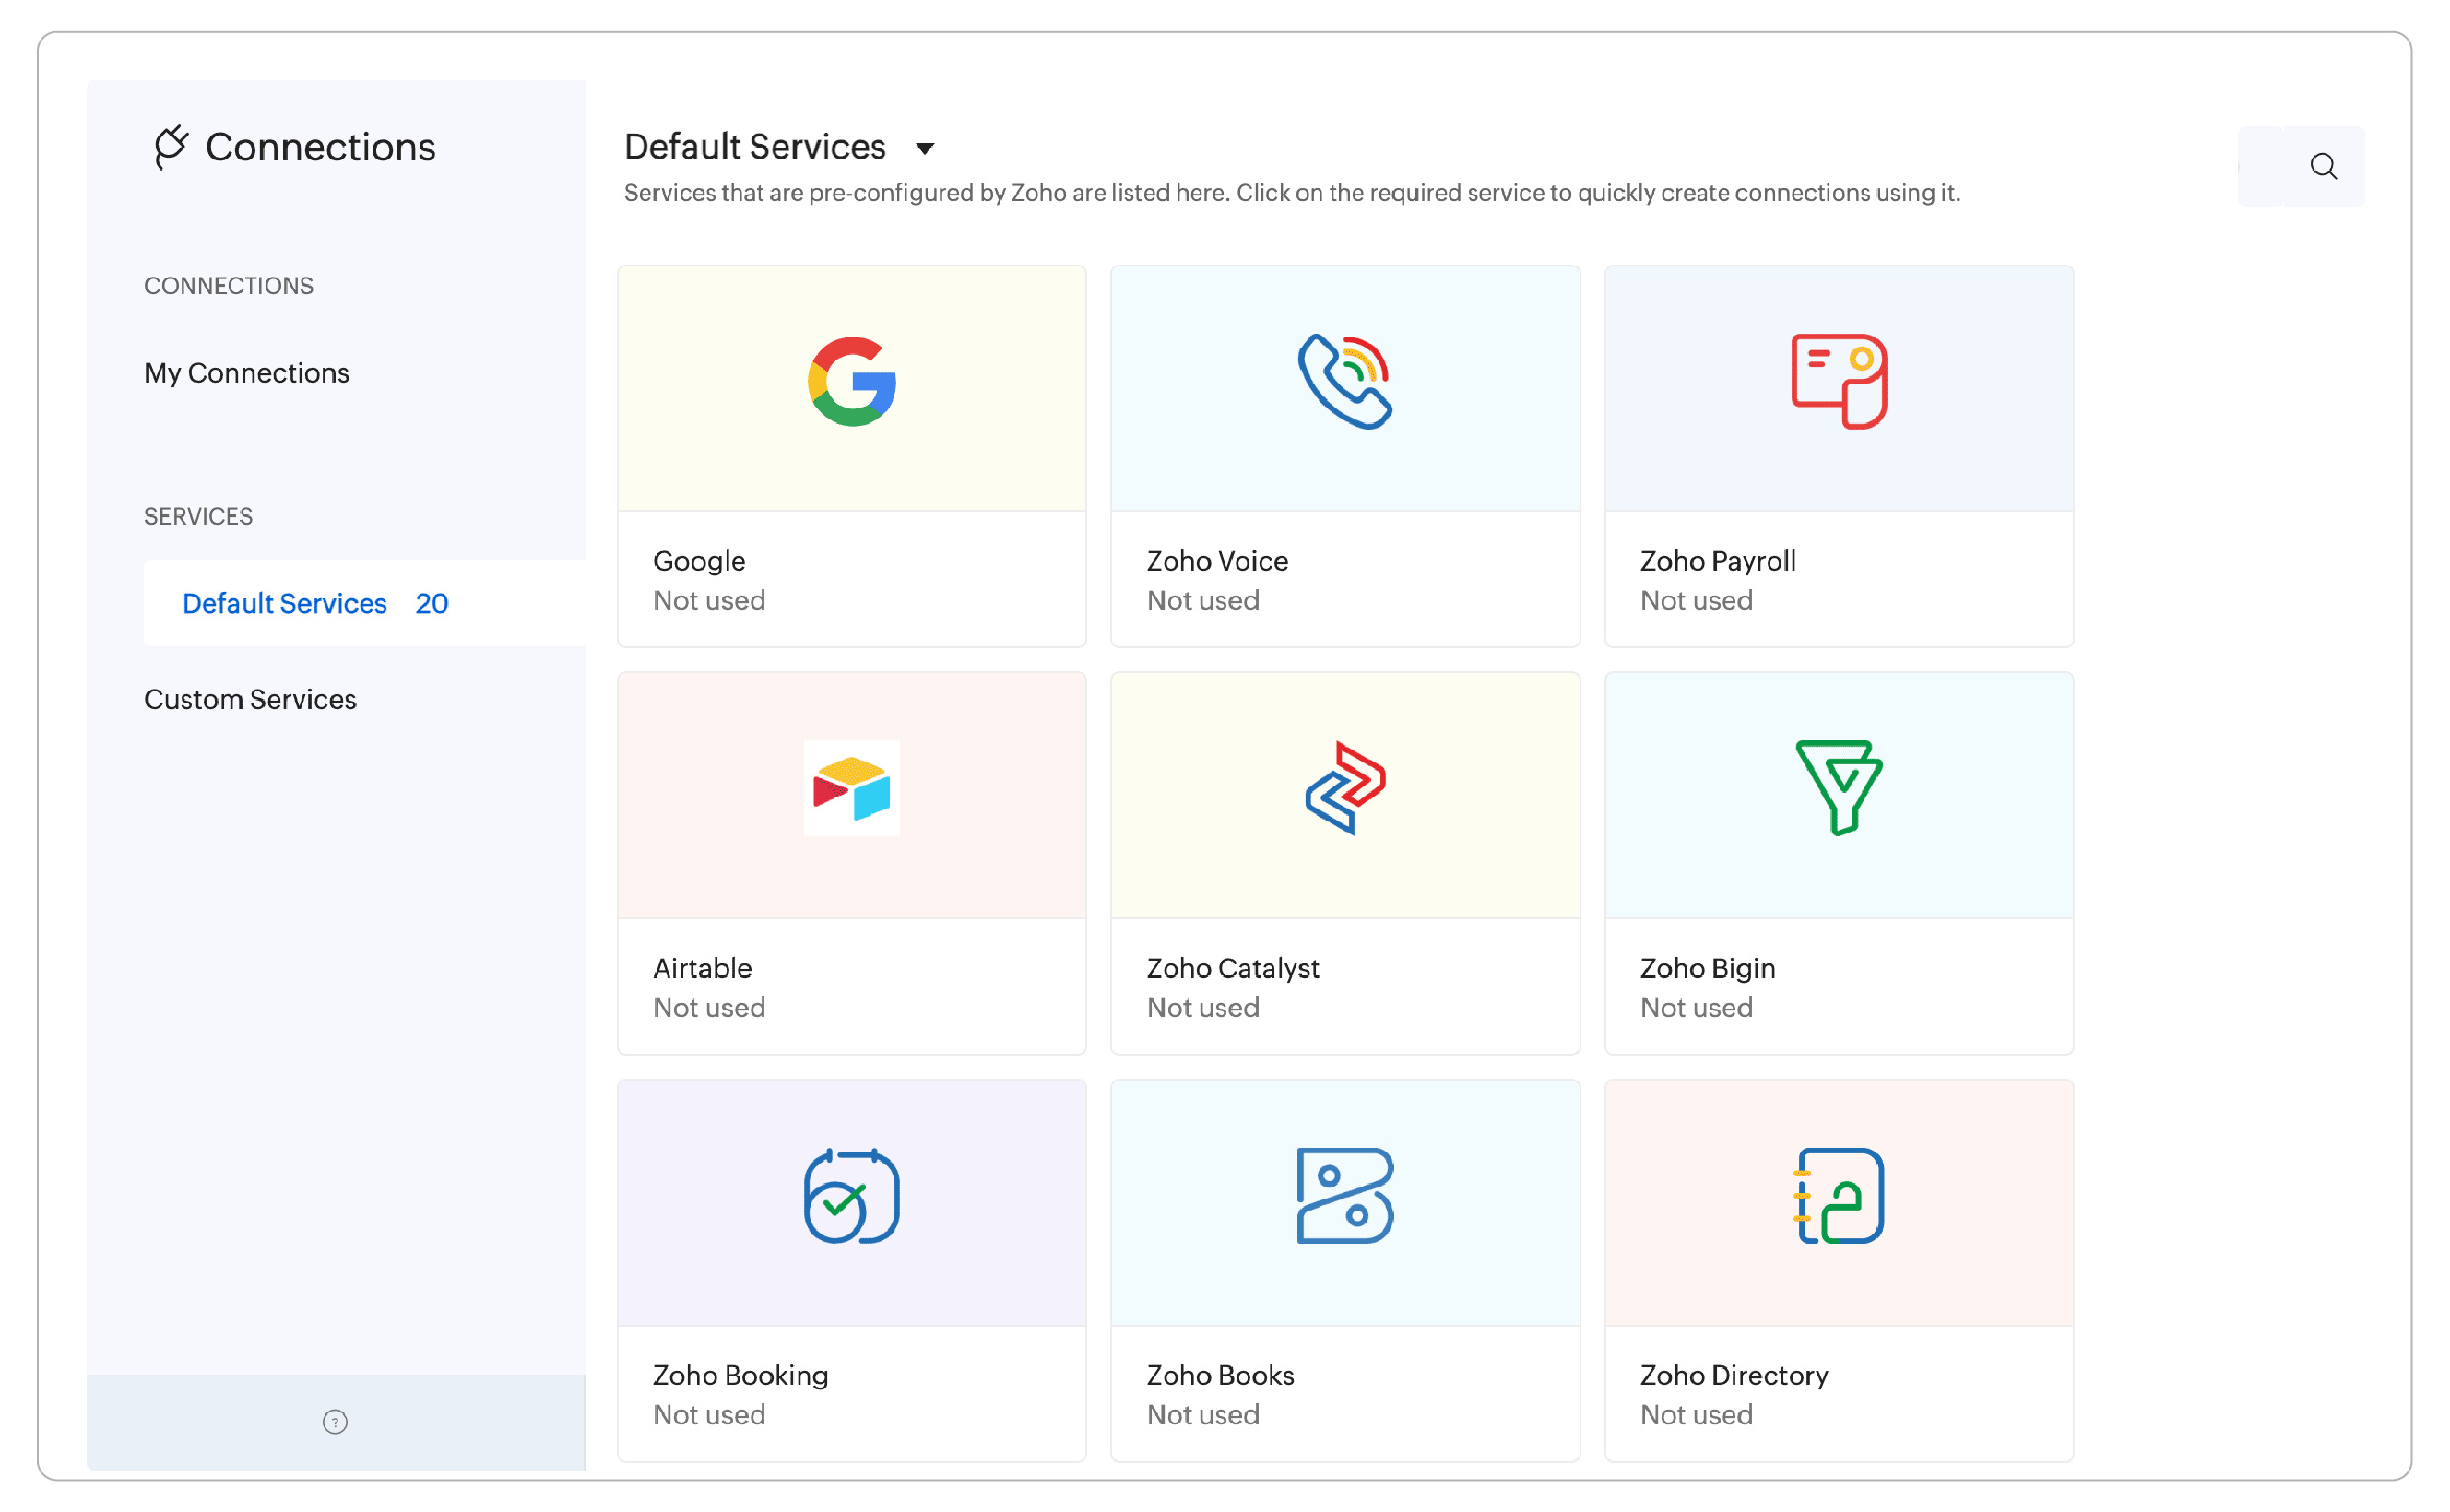
Task: Click the Zoho Bigin funnel icon
Action: point(1838,789)
